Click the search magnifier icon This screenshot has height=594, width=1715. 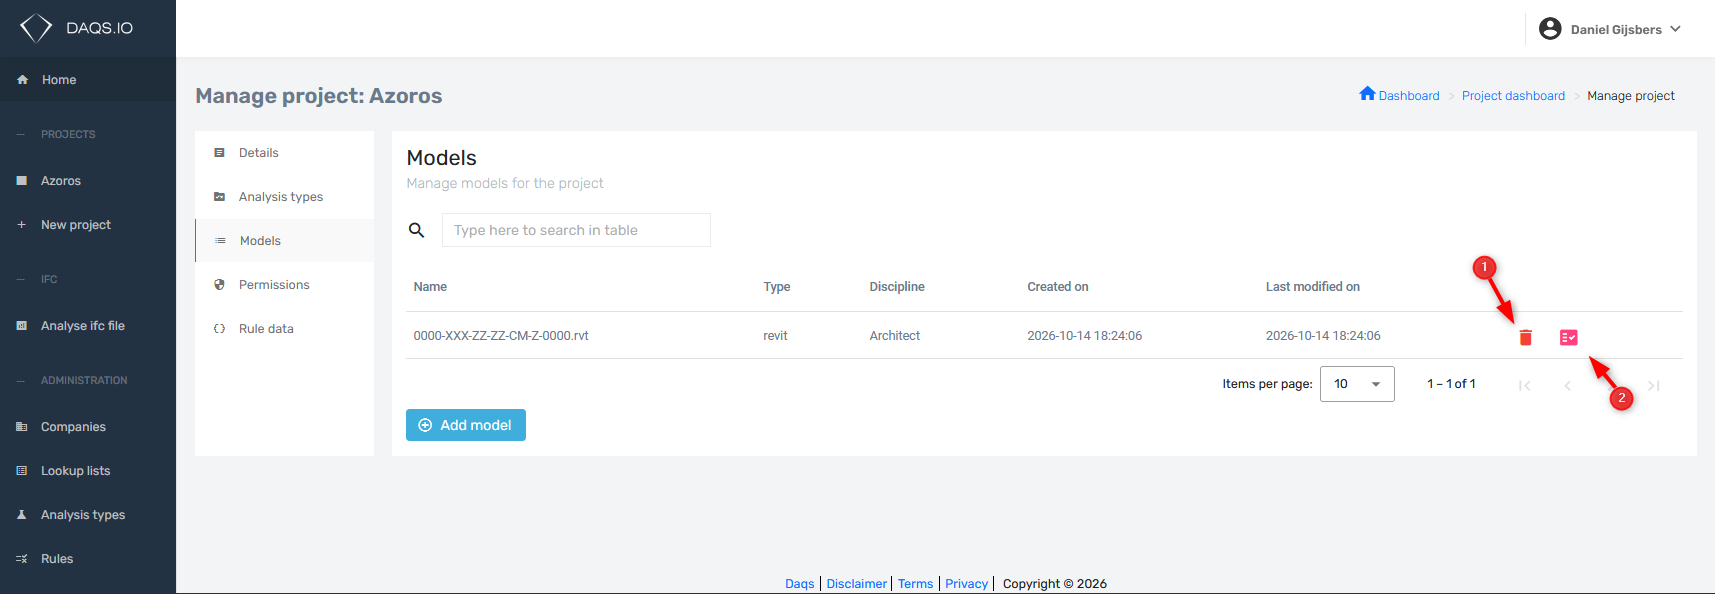[x=417, y=230]
